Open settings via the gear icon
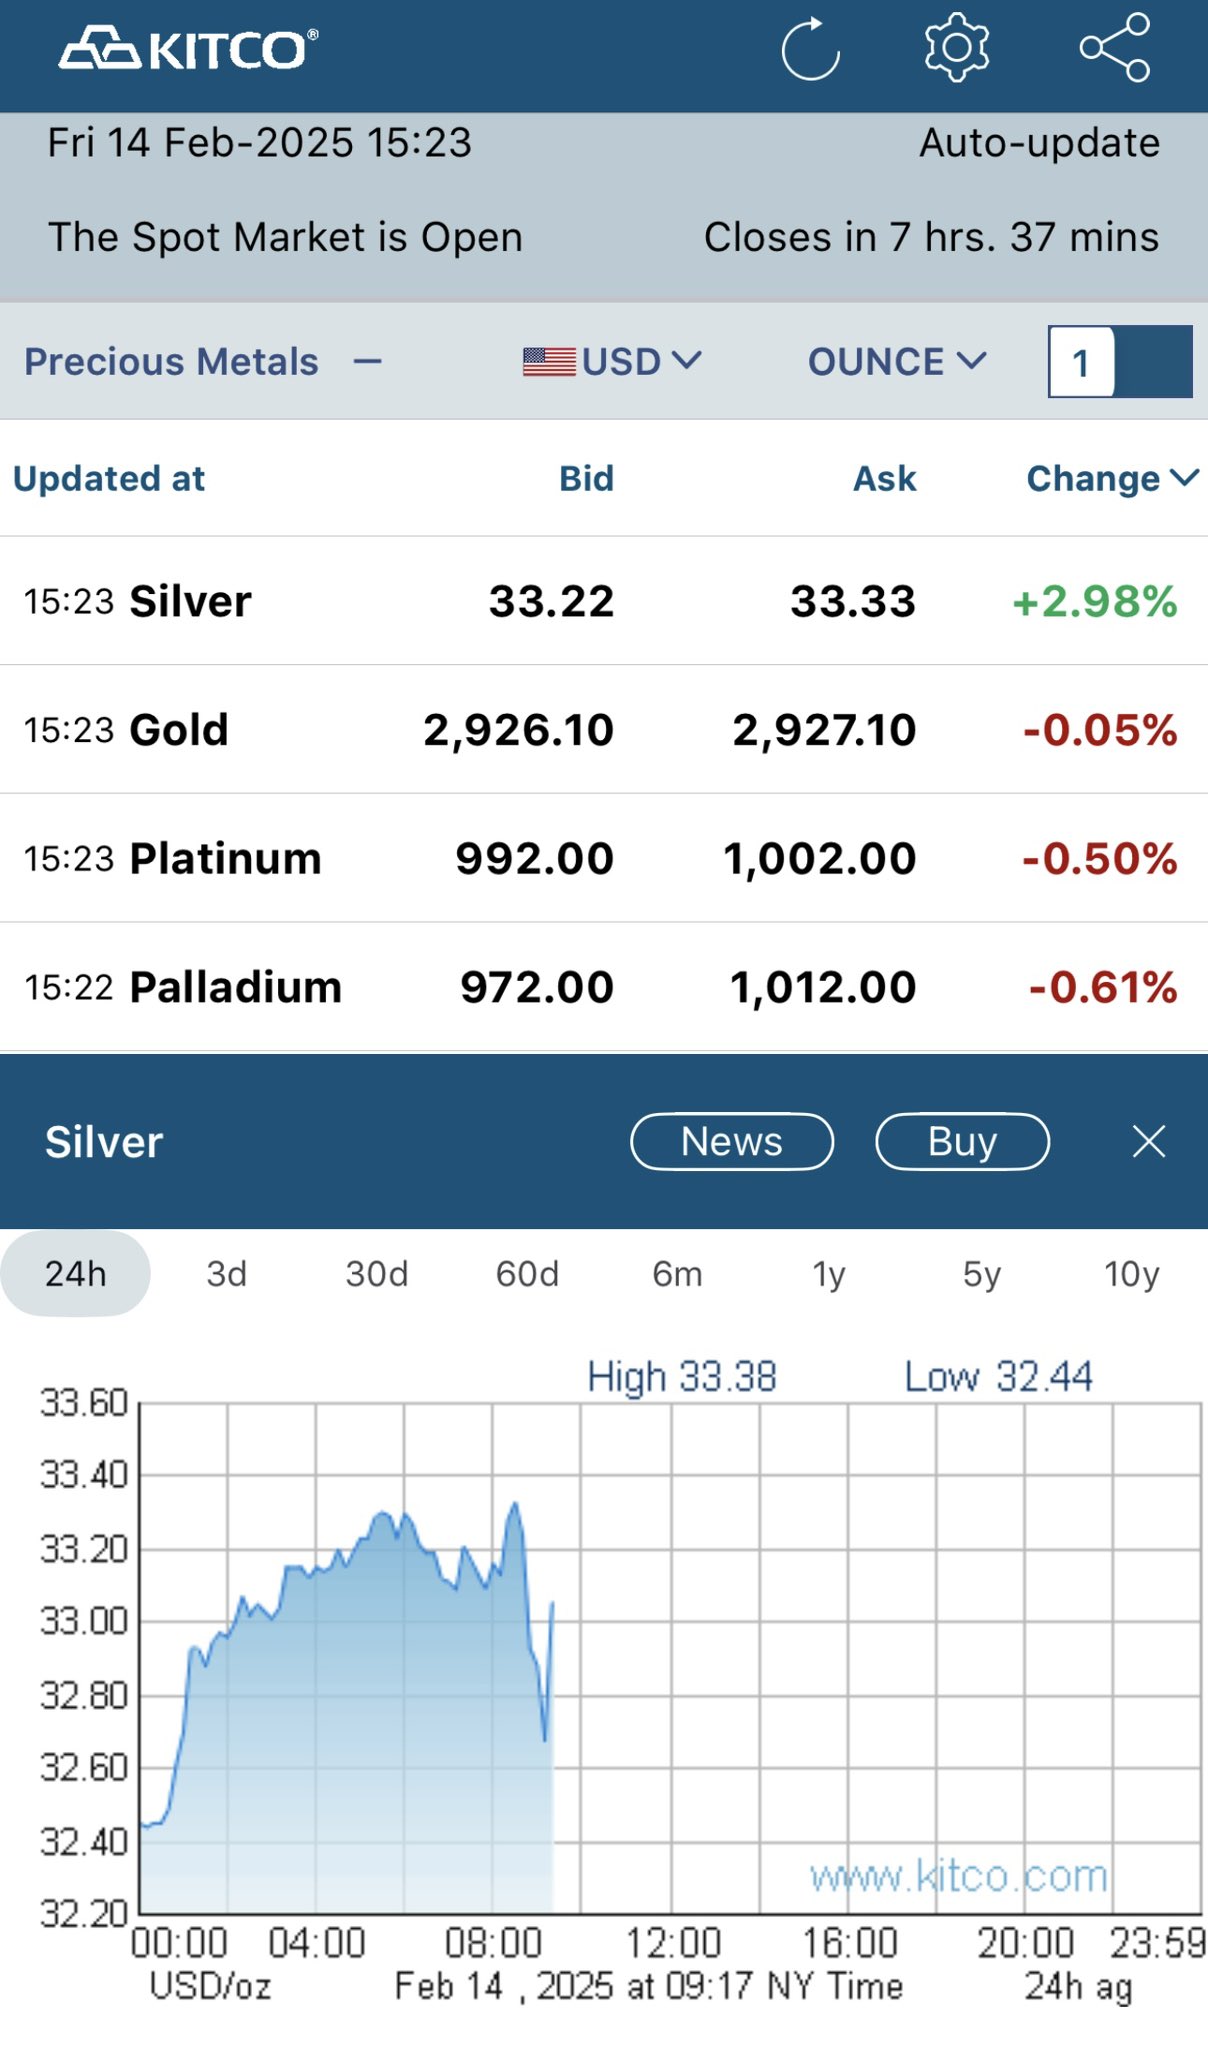The width and height of the screenshot is (1208, 2048). pyautogui.click(x=956, y=47)
